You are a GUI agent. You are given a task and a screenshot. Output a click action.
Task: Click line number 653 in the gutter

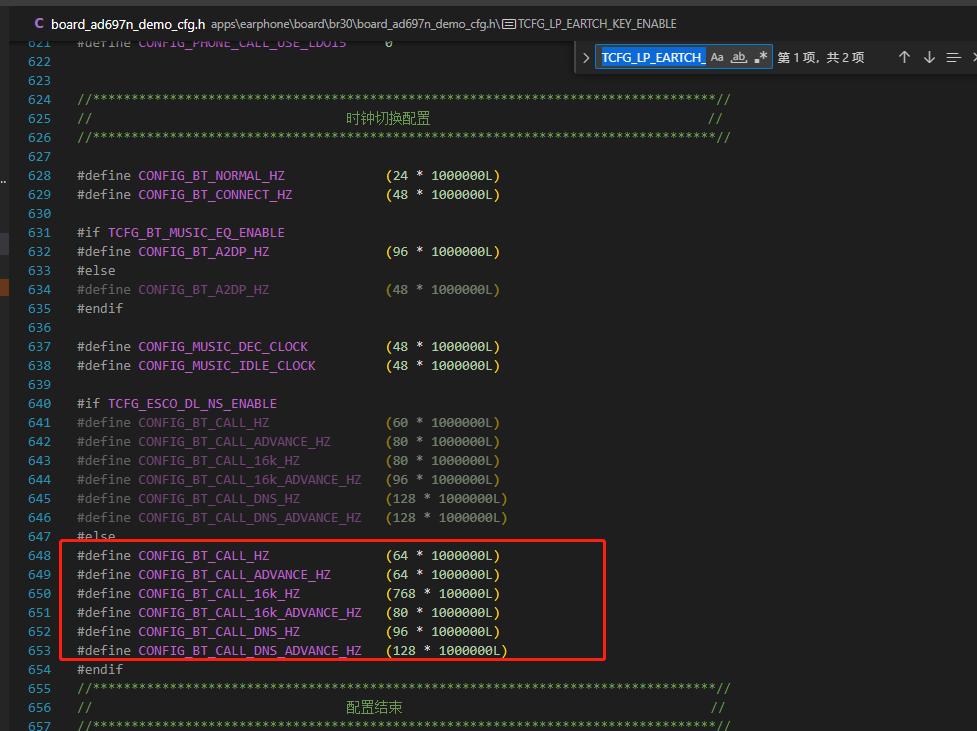pos(39,651)
